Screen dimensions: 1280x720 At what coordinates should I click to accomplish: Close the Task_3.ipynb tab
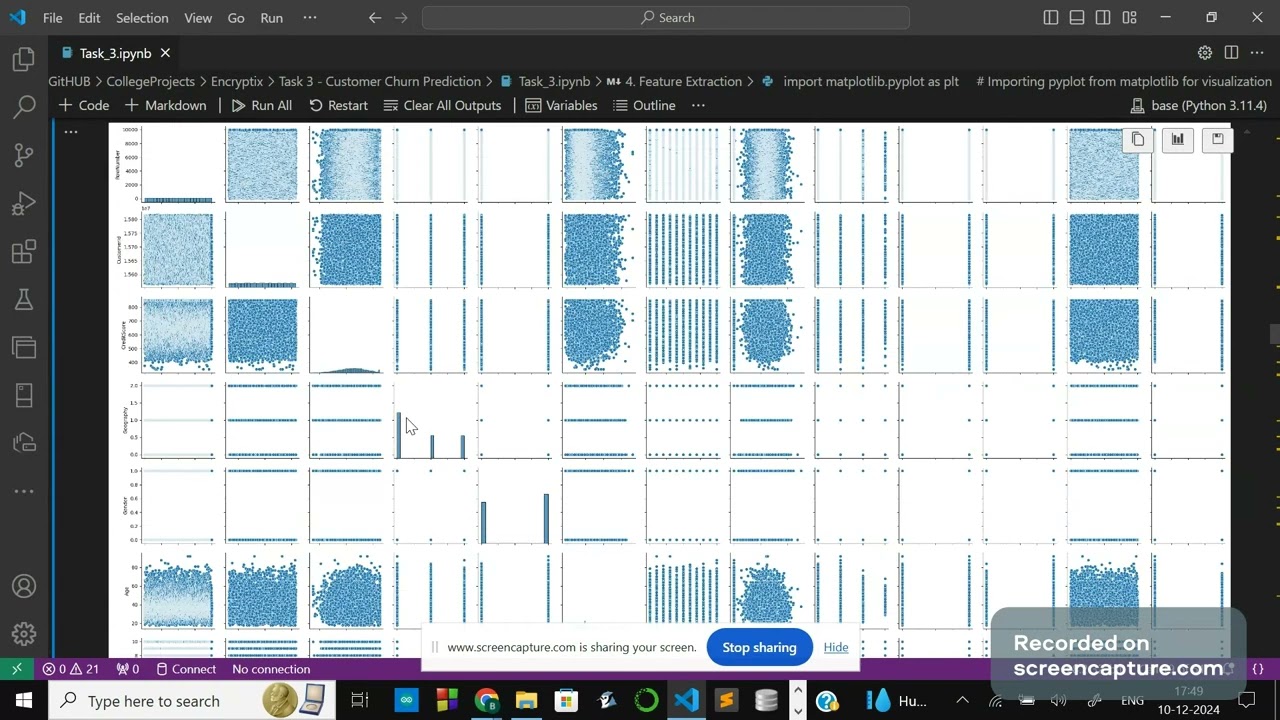pos(165,53)
